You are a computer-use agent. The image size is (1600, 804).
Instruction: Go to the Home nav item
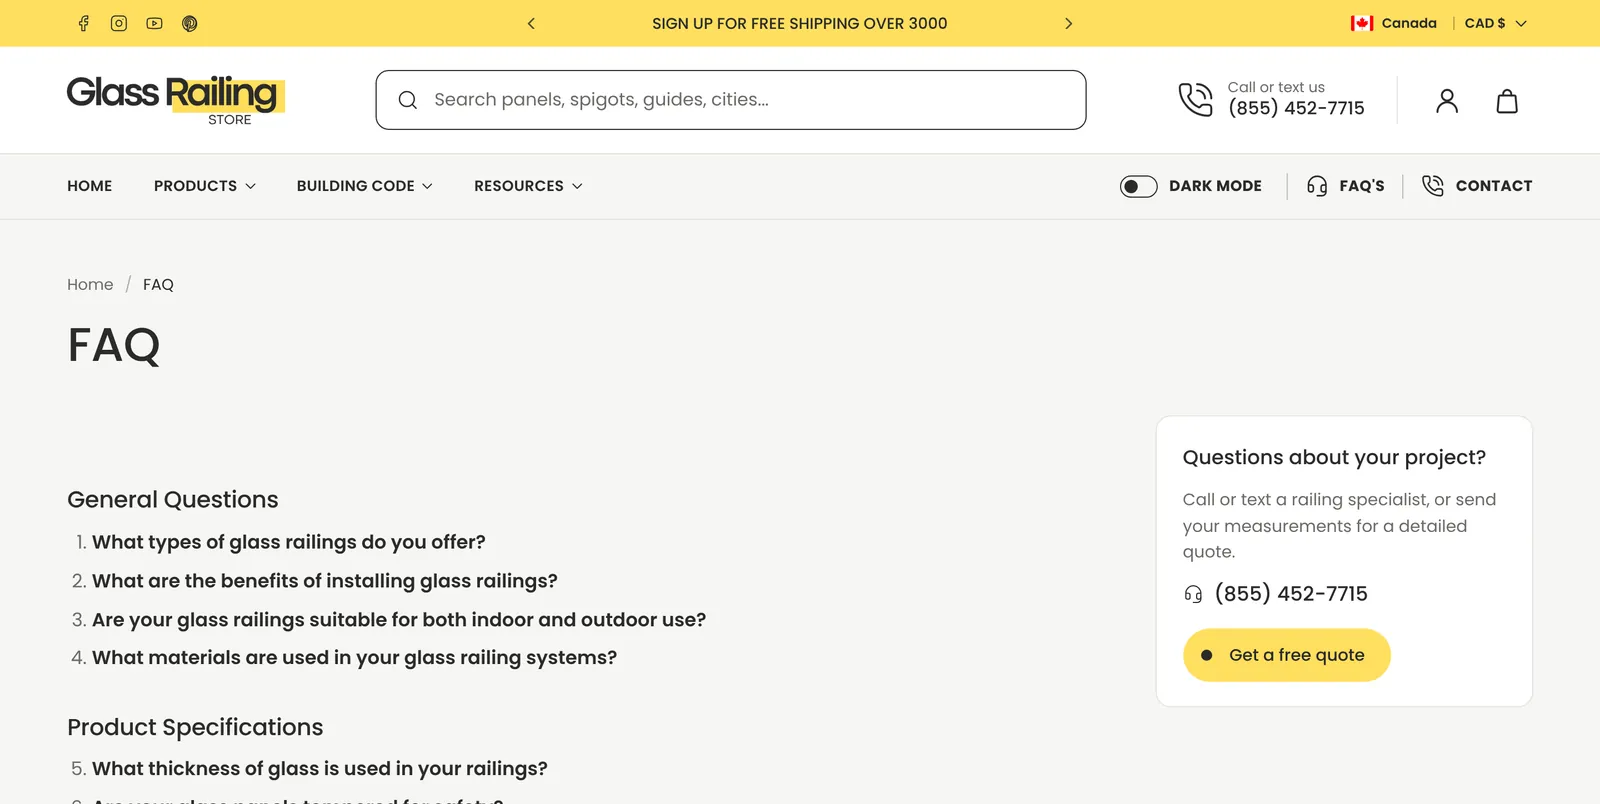click(90, 186)
